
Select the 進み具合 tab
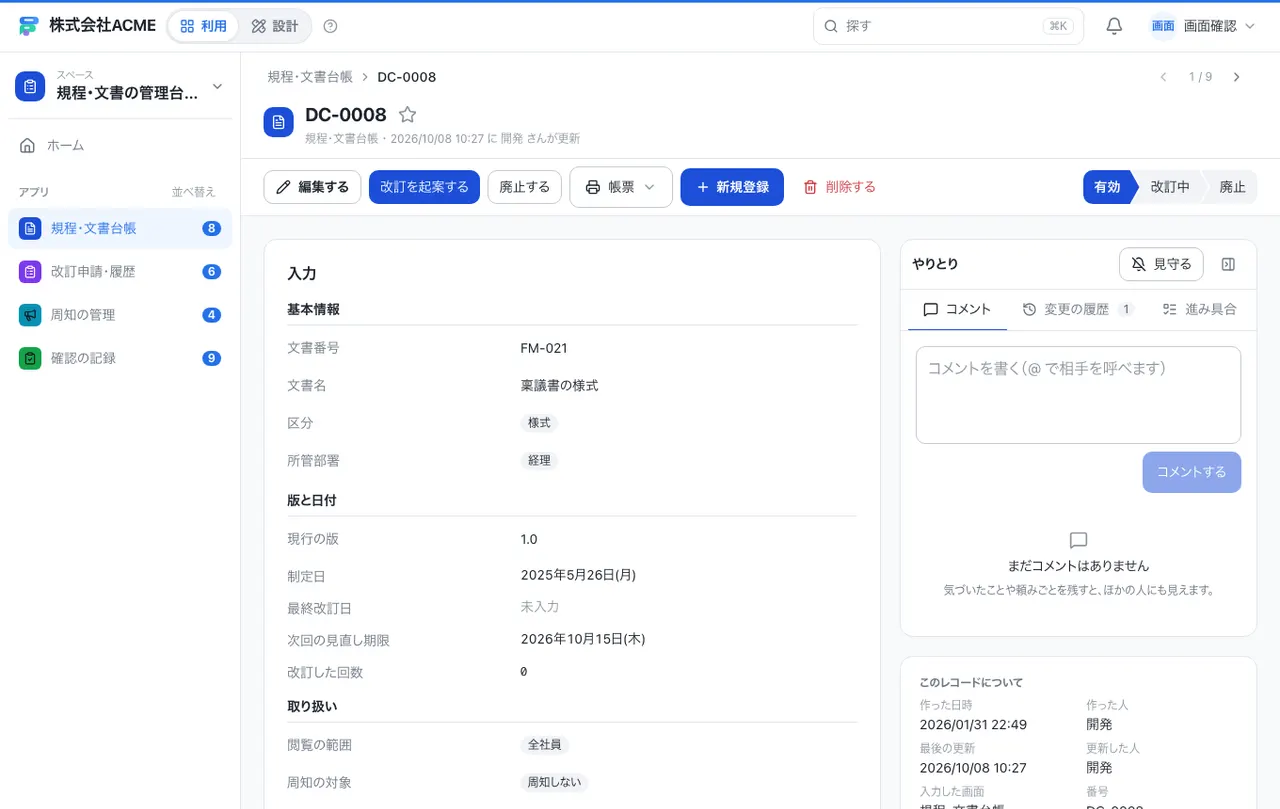pos(1200,309)
